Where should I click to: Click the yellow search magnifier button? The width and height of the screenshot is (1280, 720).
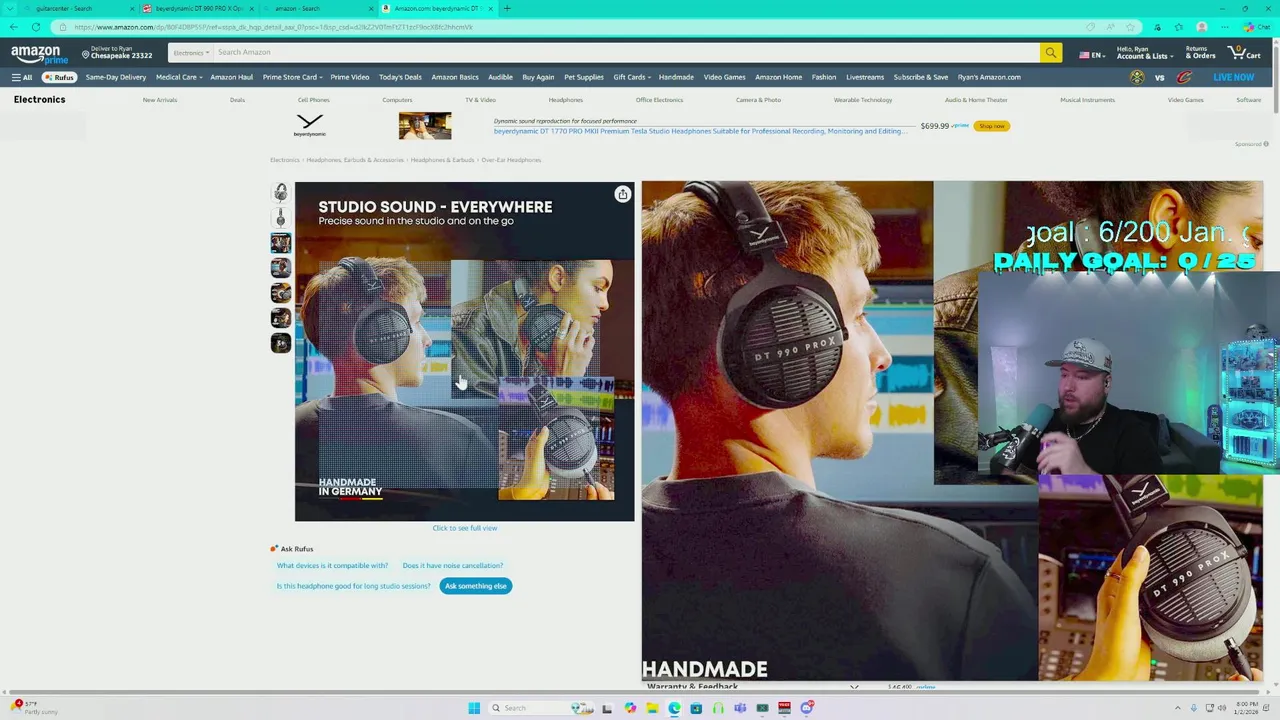pos(1050,53)
